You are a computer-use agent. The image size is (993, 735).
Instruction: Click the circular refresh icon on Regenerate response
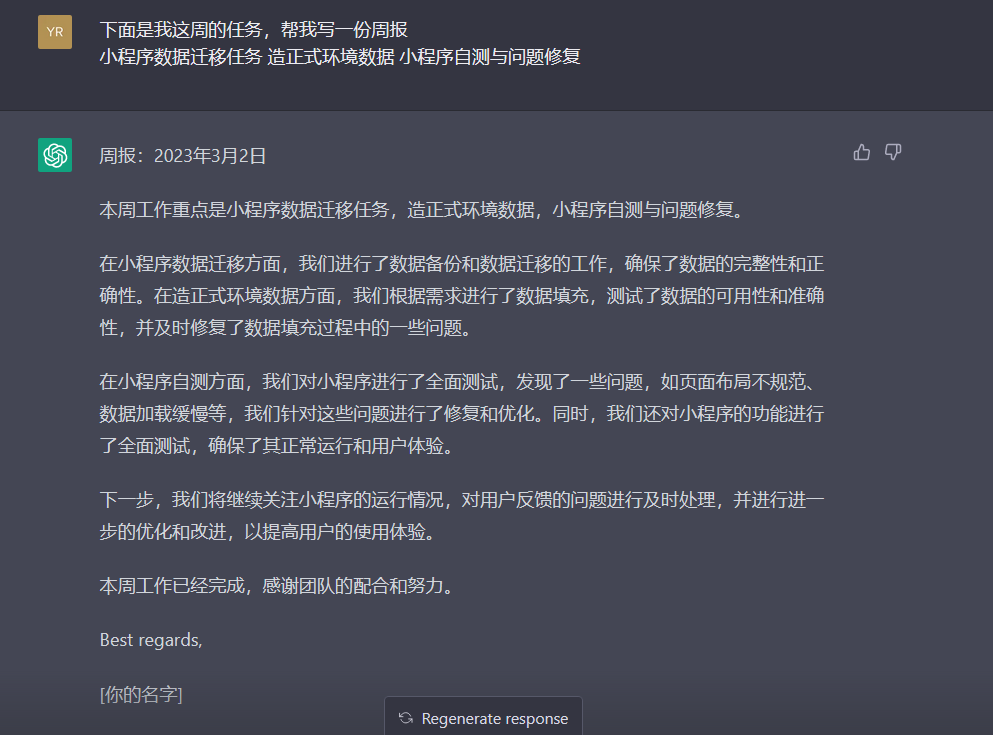click(405, 717)
